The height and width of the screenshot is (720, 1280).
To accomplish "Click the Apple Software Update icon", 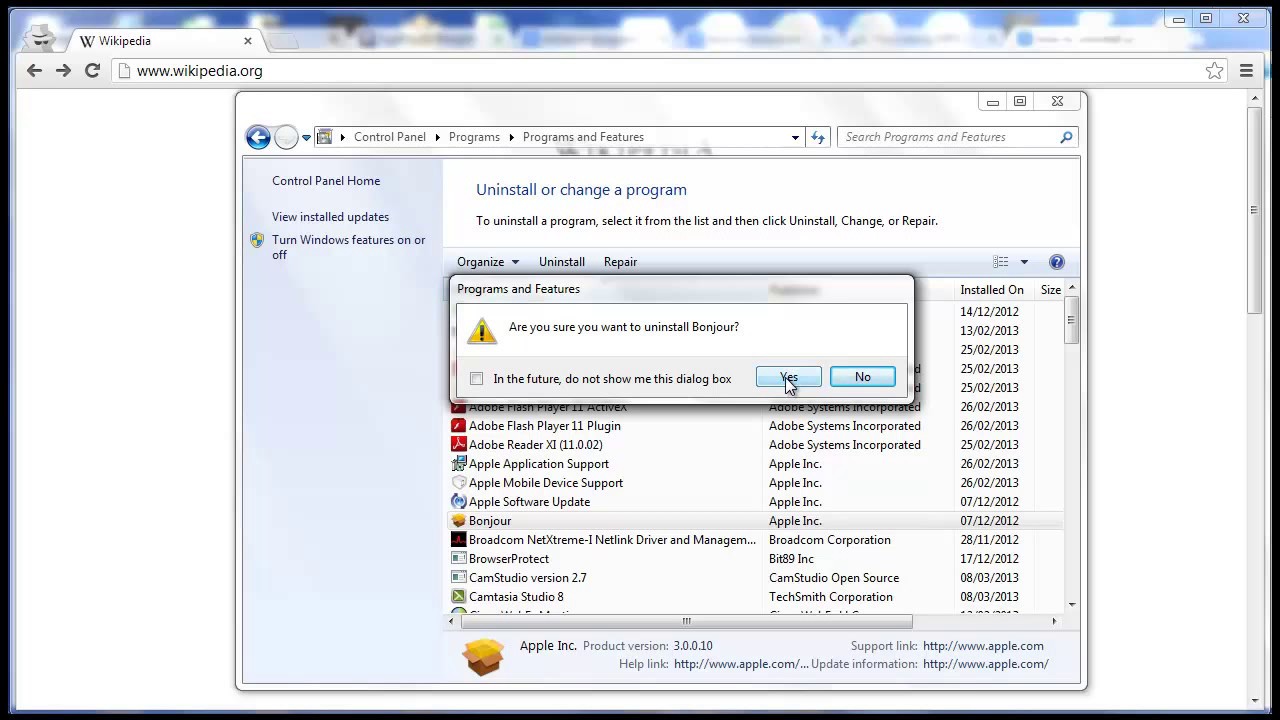I will coord(458,502).
